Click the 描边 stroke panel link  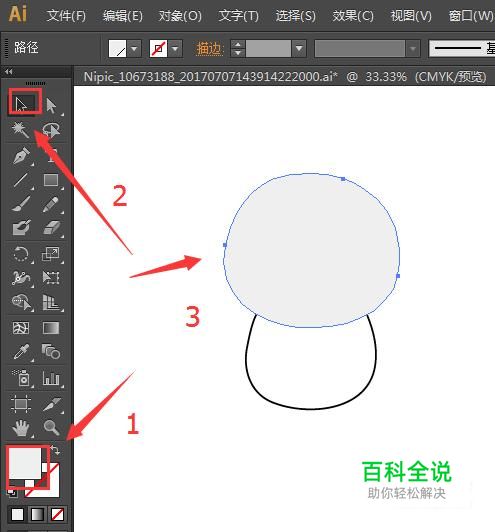pos(209,49)
